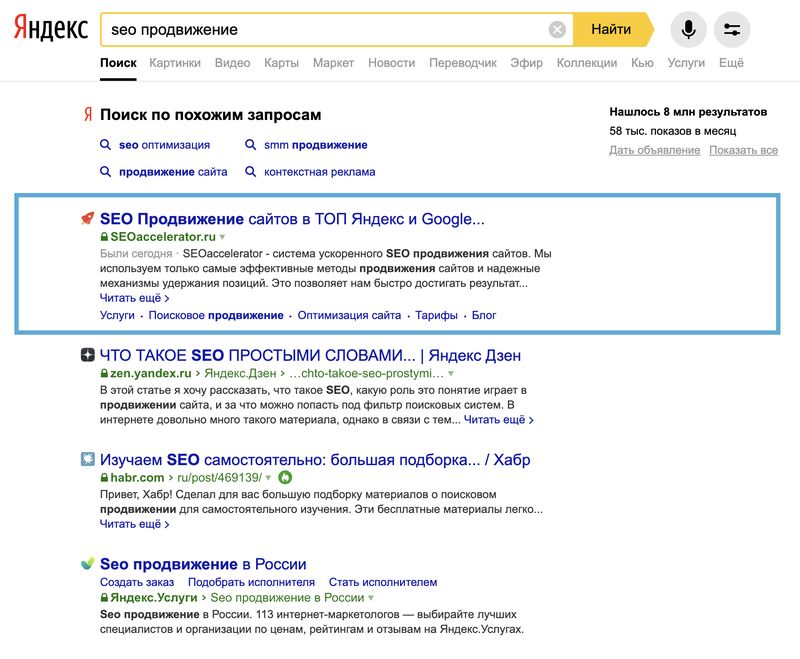Image resolution: width=800 pixels, height=659 pixels.
Task: Click inside the search input field
Action: 300,28
